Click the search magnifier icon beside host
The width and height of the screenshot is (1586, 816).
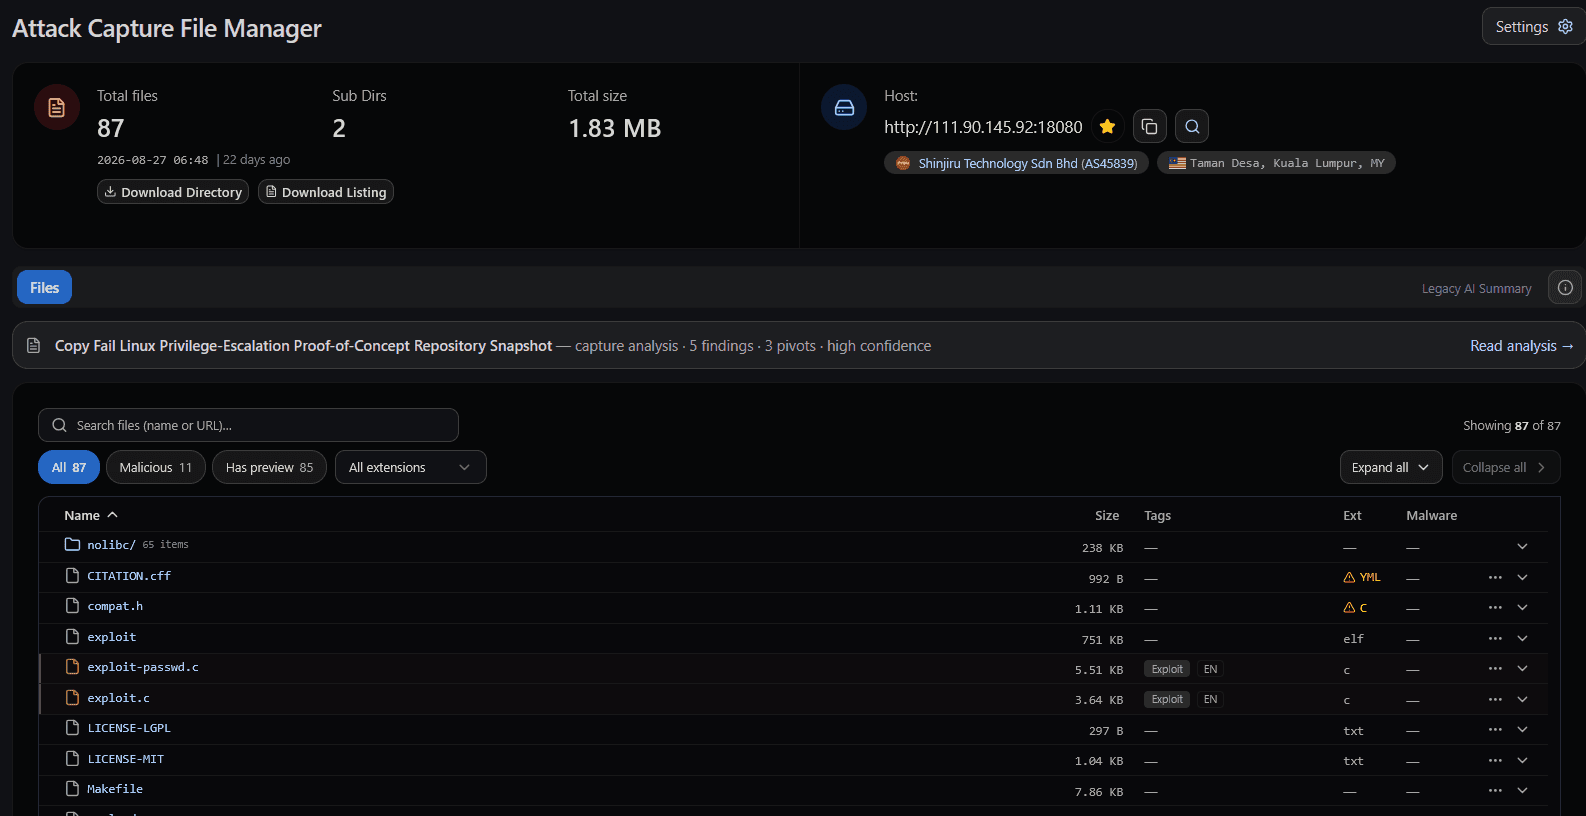[x=1192, y=126]
